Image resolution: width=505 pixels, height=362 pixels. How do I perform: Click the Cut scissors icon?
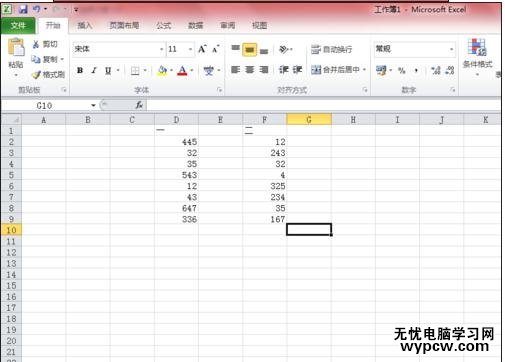(x=36, y=44)
